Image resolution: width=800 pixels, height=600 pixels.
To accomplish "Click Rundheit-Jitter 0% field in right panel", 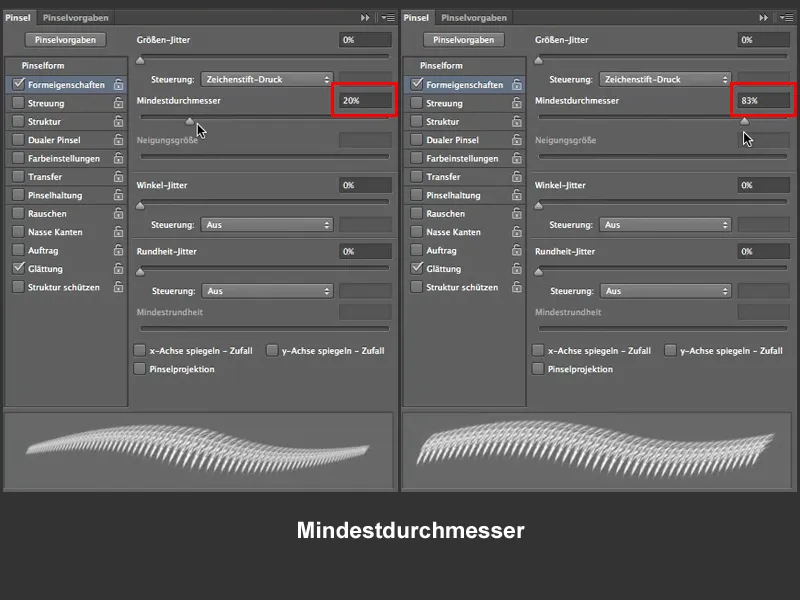I will pos(764,251).
